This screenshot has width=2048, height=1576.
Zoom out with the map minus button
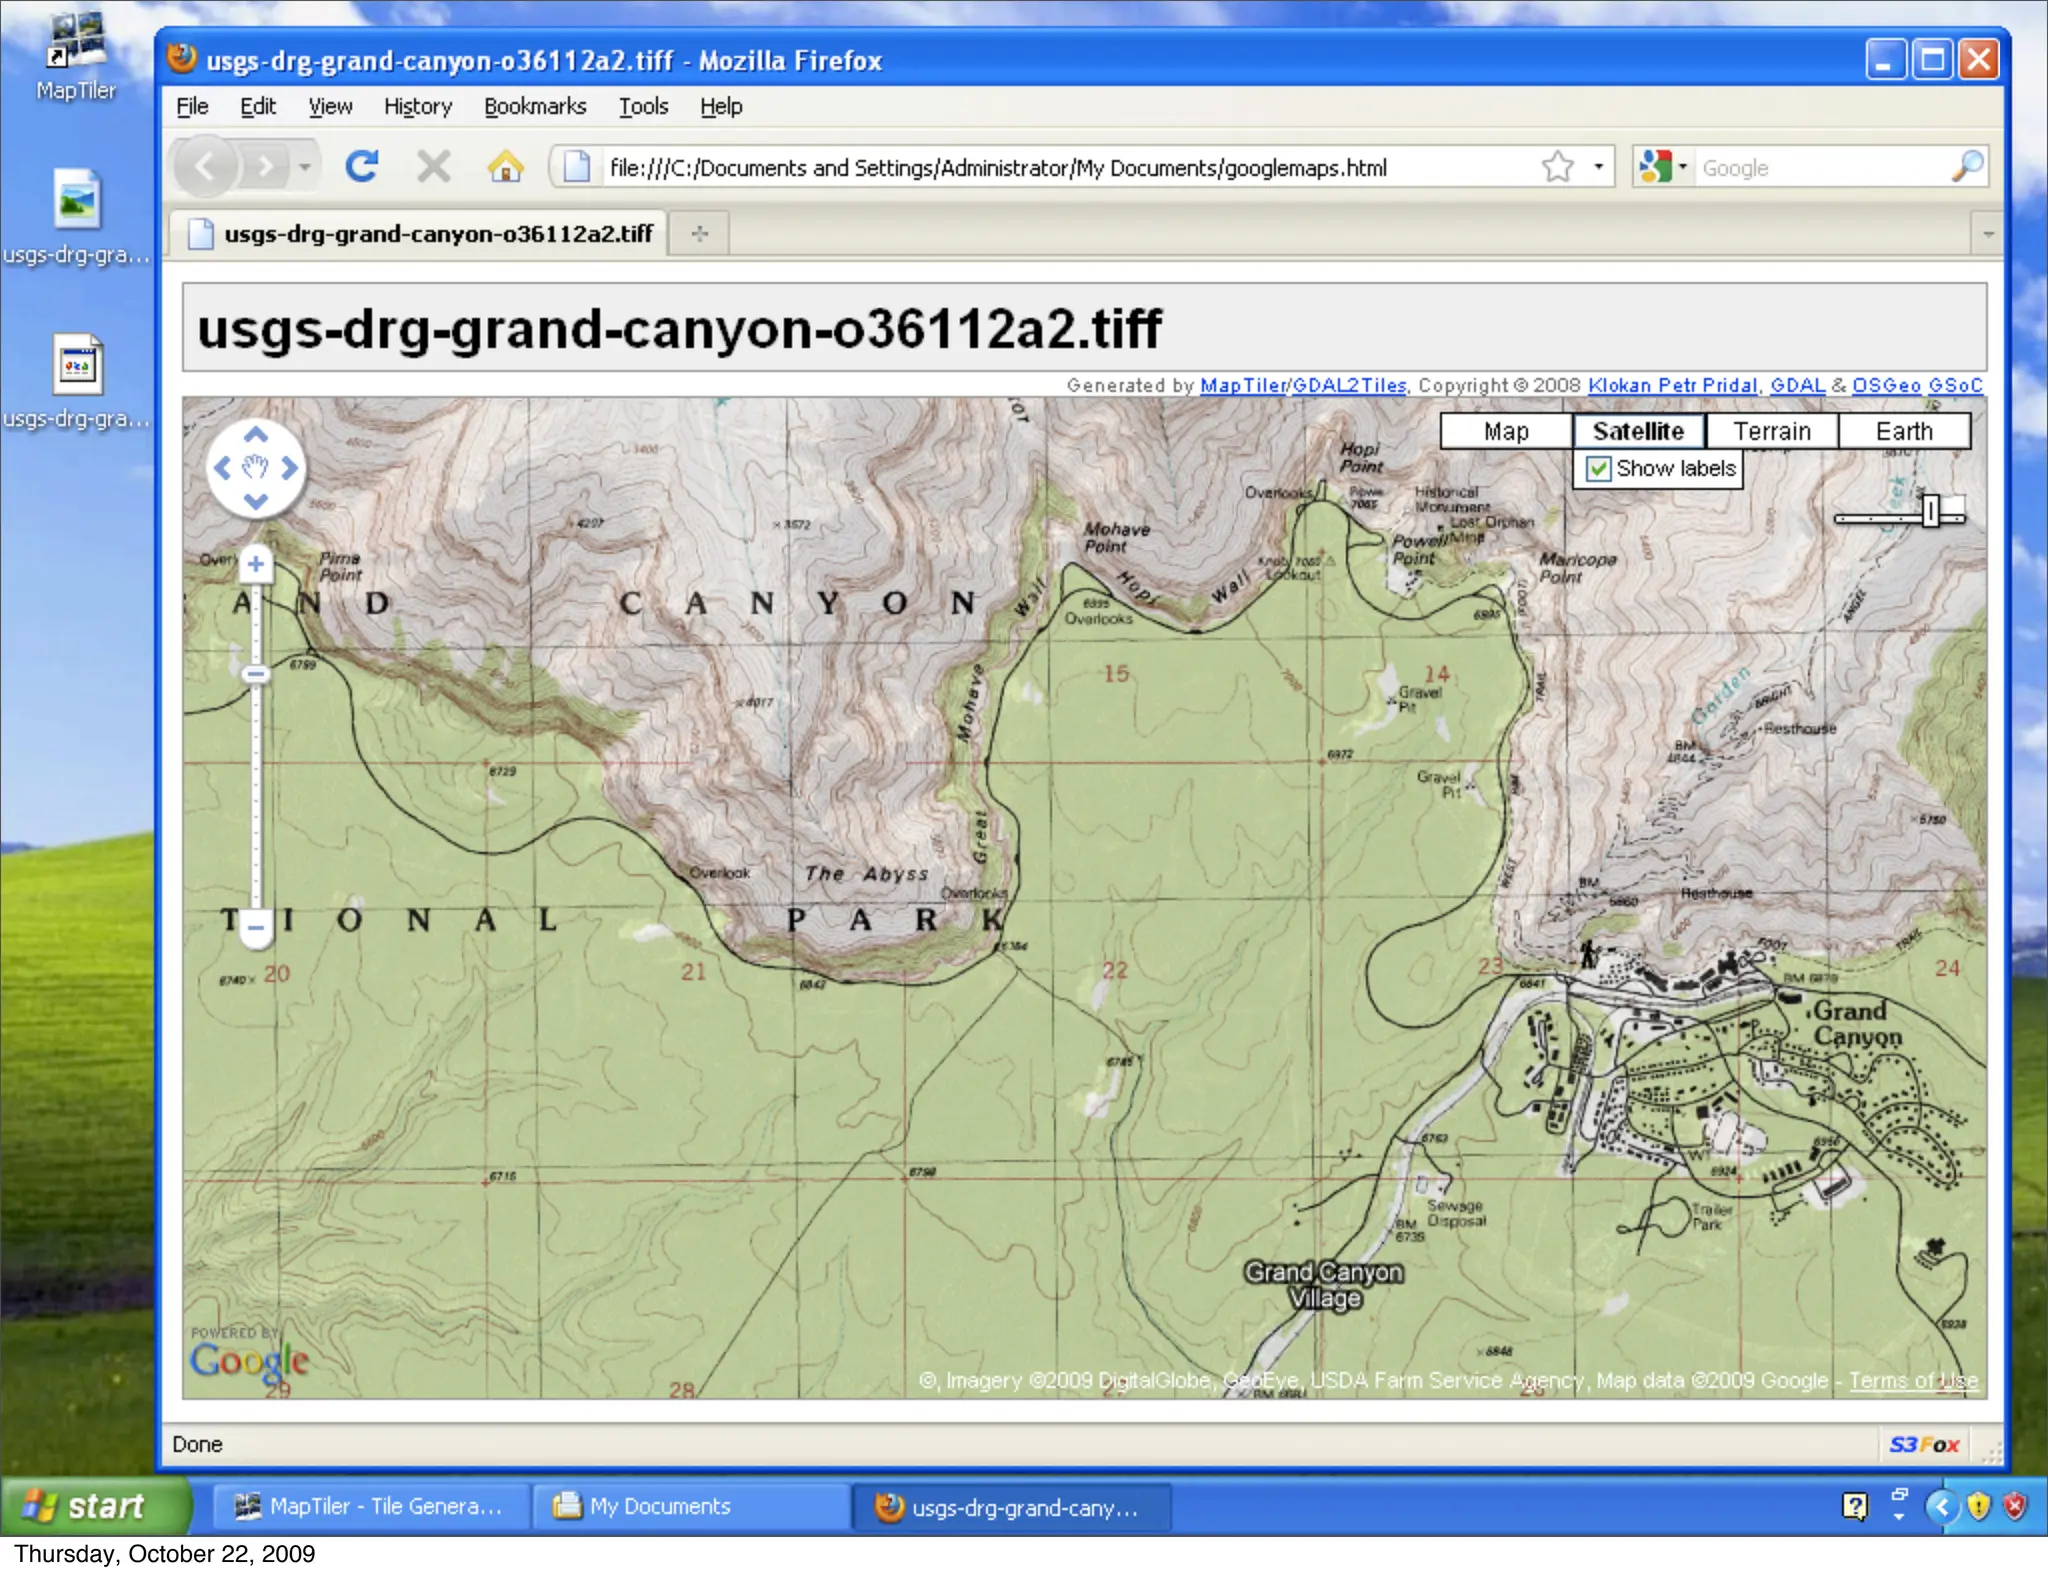tap(256, 927)
